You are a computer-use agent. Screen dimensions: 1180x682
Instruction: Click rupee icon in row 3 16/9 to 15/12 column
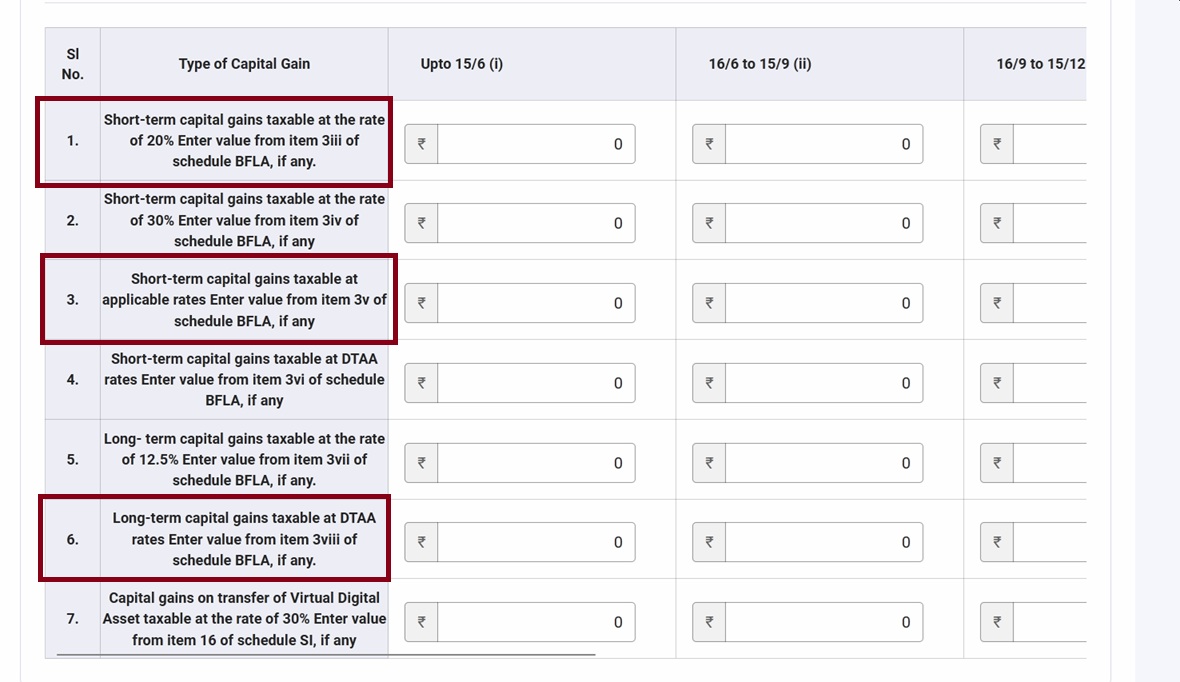[x=997, y=303]
